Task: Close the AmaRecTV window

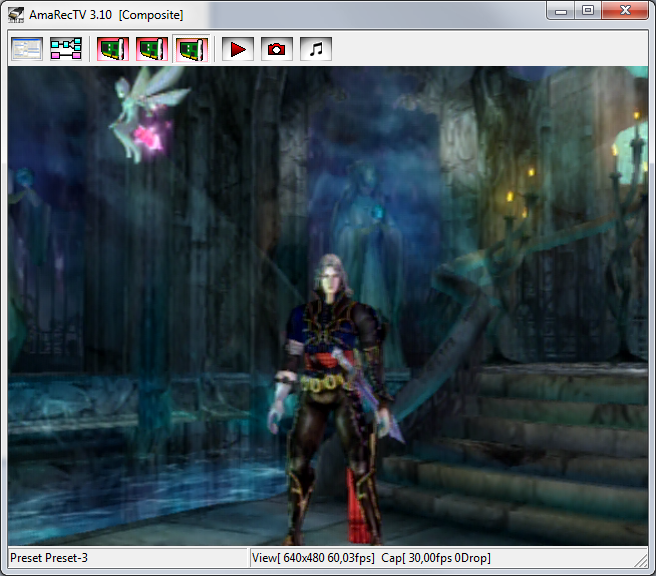Action: [x=625, y=11]
